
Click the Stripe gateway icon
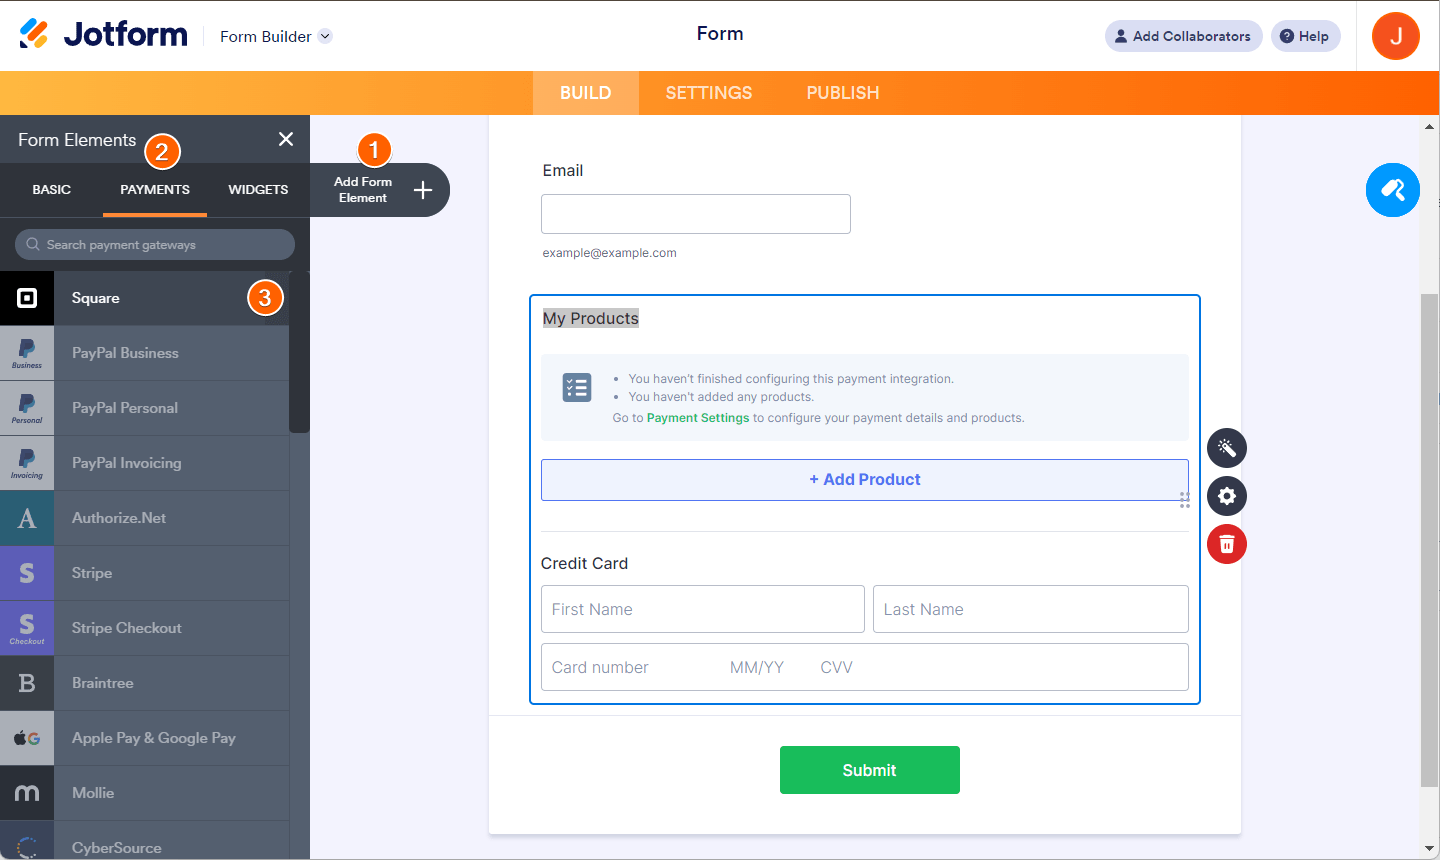27,573
